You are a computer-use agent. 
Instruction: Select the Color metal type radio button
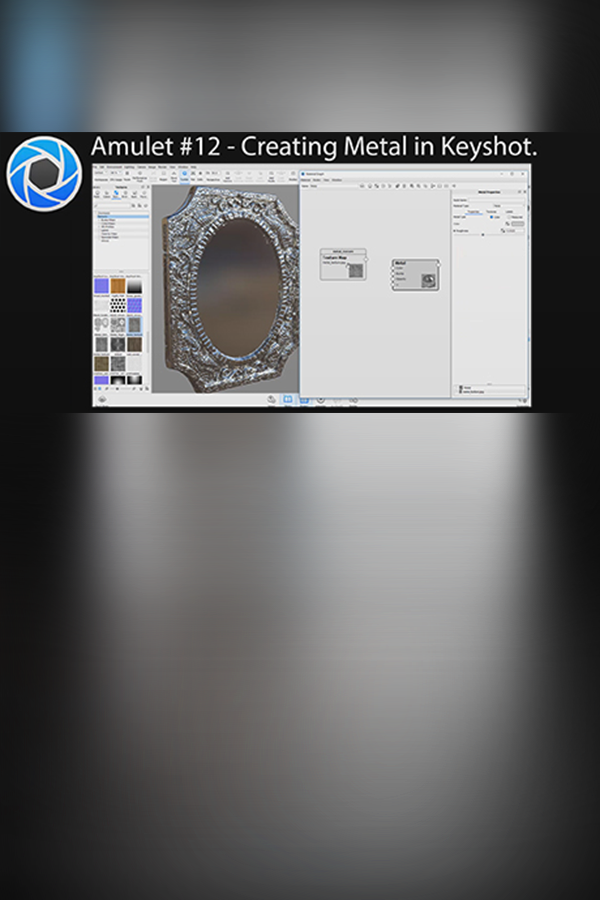point(491,217)
